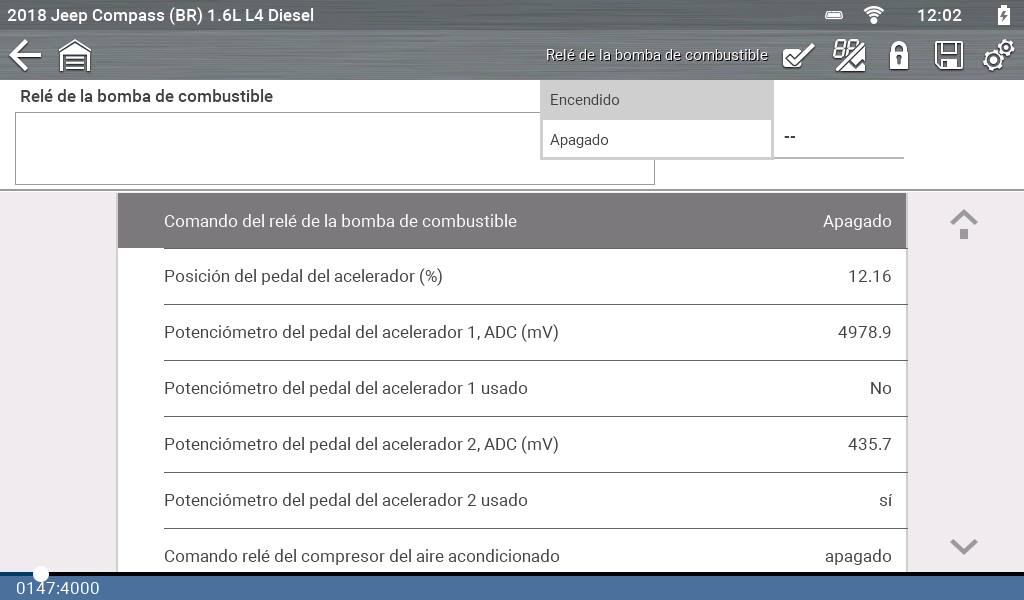
Task: Open the home garage icon
Action: pos(75,56)
